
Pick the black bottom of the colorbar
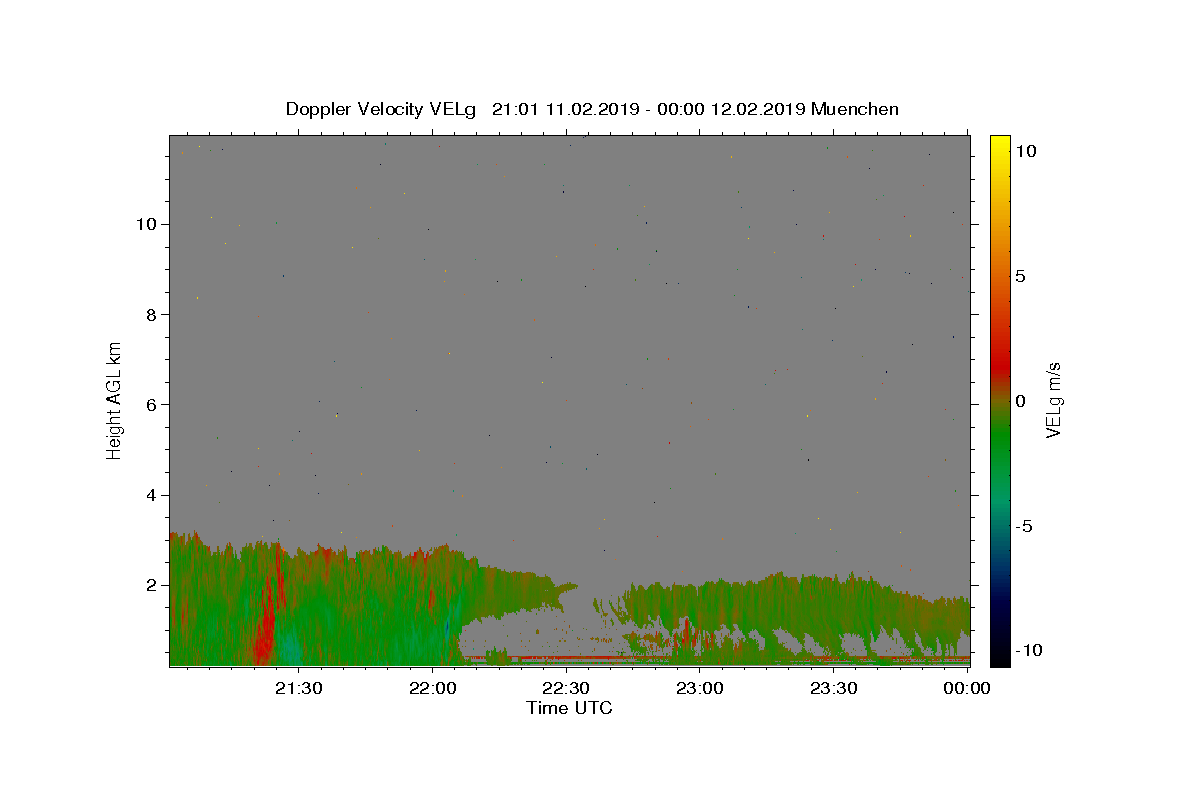click(1000, 652)
